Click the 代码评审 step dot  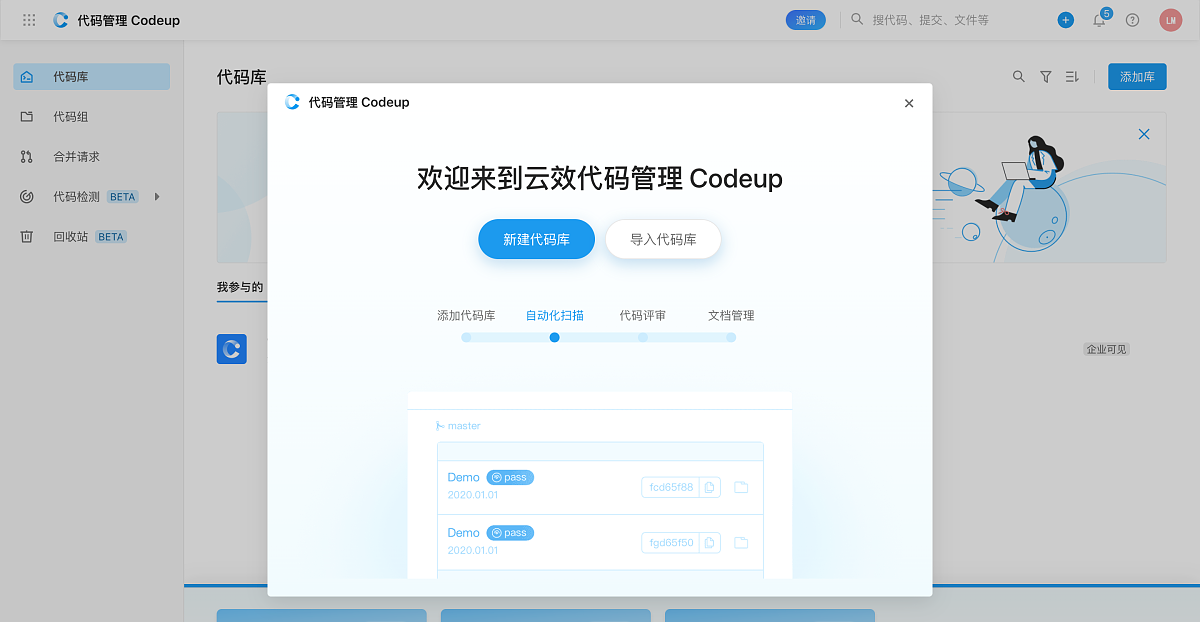(643, 337)
